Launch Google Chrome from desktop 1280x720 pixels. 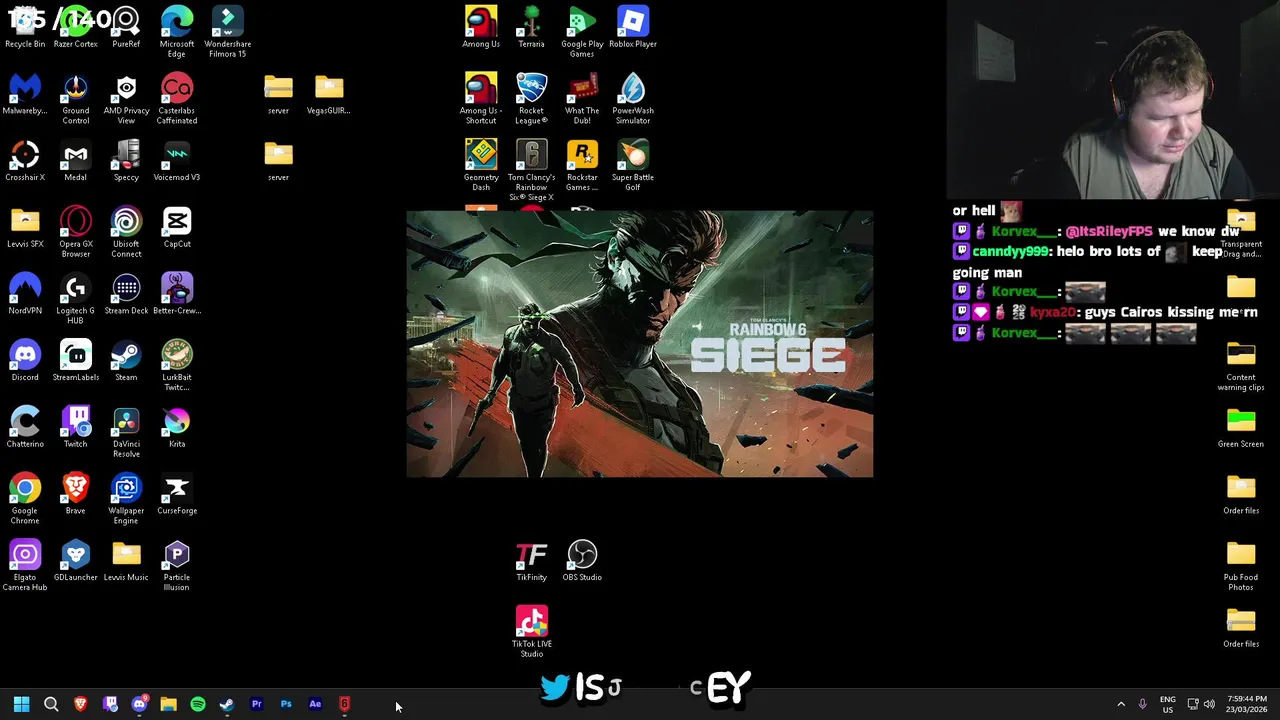25,499
